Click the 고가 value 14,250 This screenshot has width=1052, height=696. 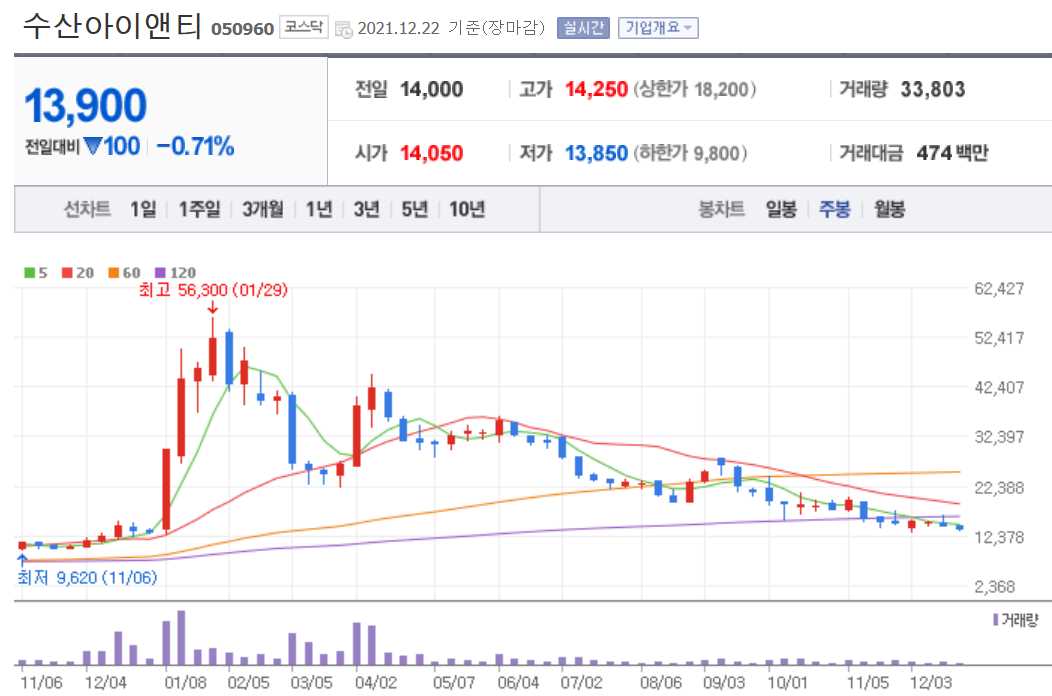pos(596,89)
